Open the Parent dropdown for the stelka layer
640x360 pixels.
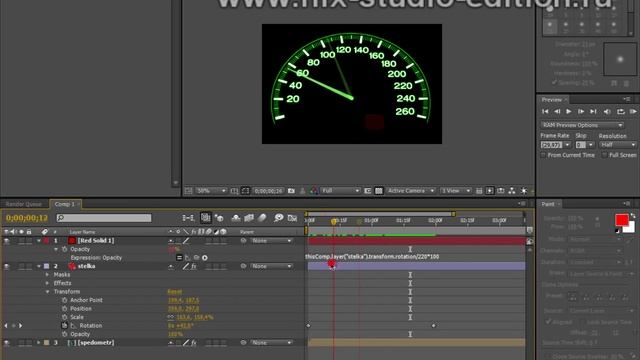pyautogui.click(x=271, y=266)
